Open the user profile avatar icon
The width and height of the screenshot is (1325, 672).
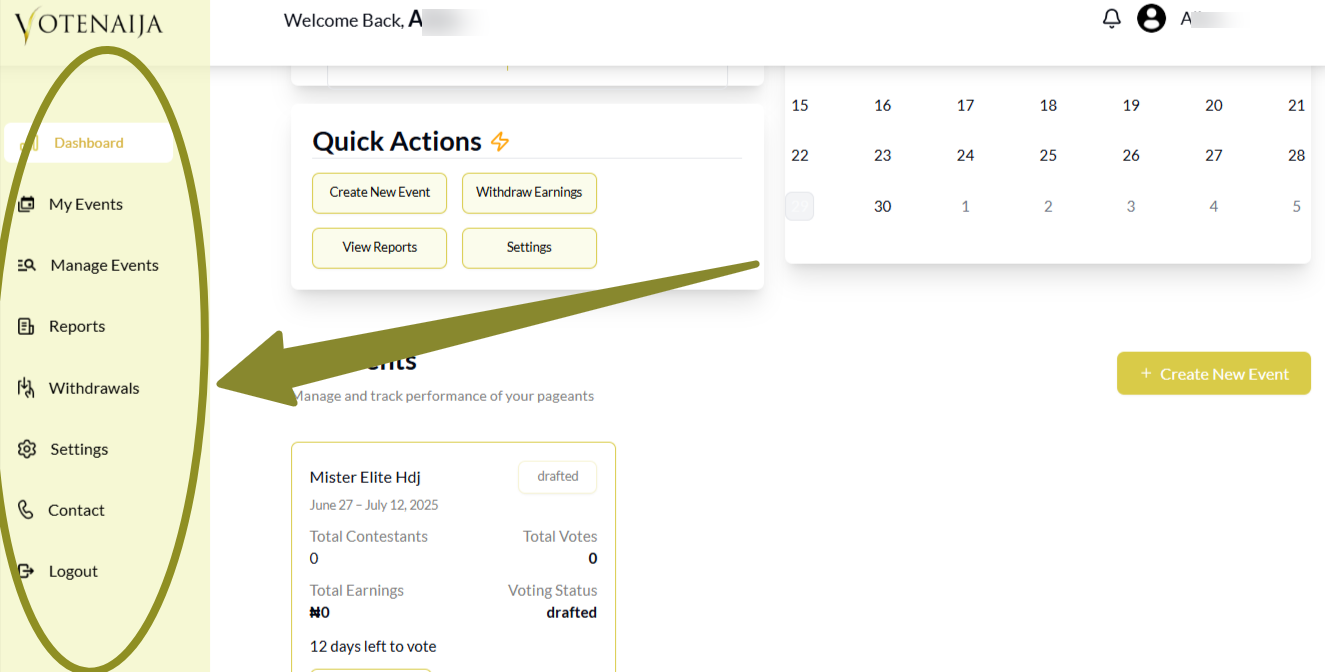[1151, 19]
